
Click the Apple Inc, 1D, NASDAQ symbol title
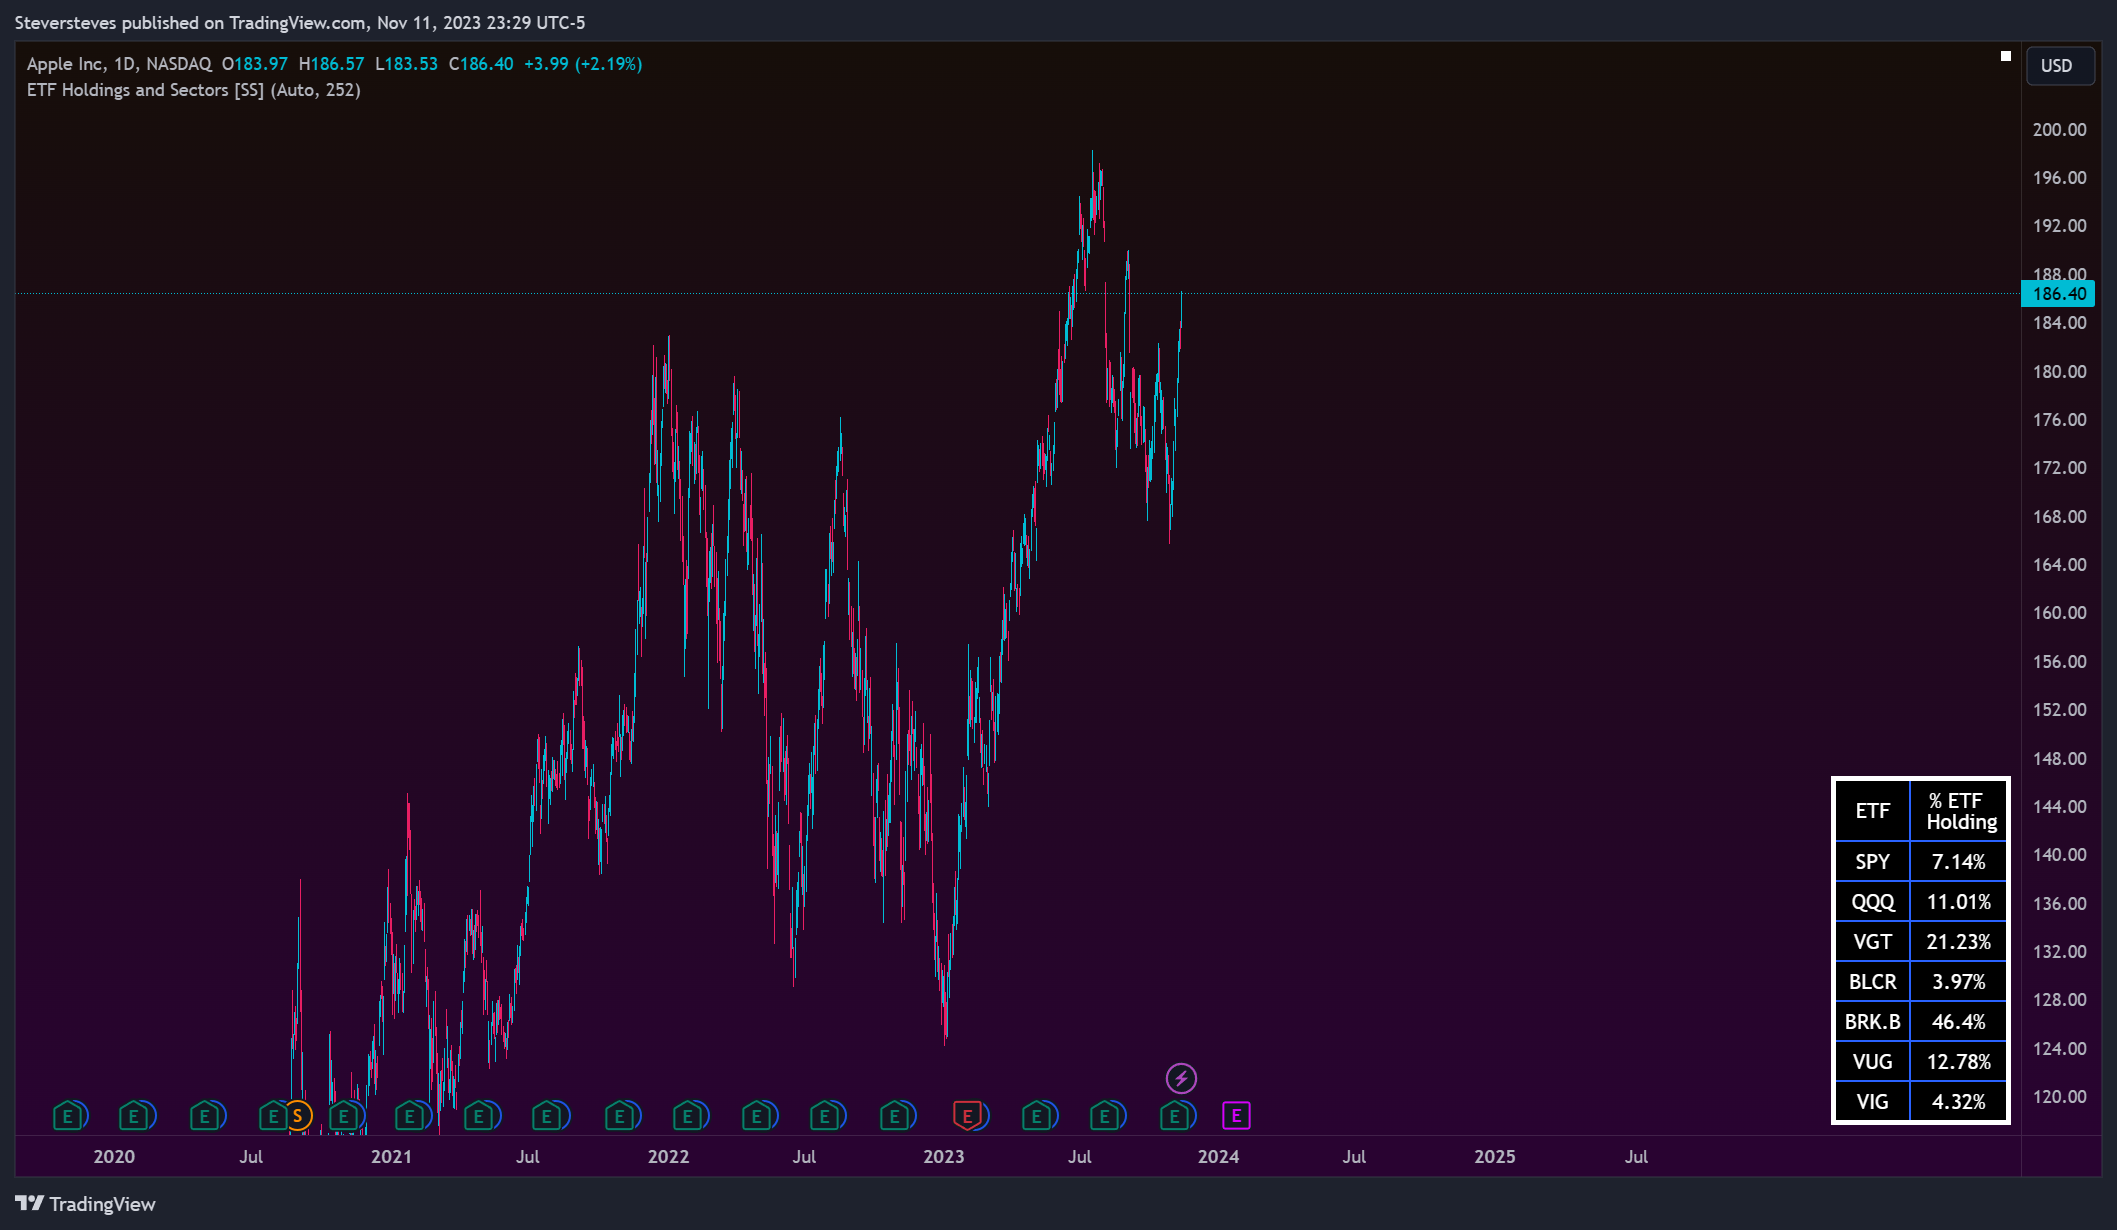click(x=119, y=64)
